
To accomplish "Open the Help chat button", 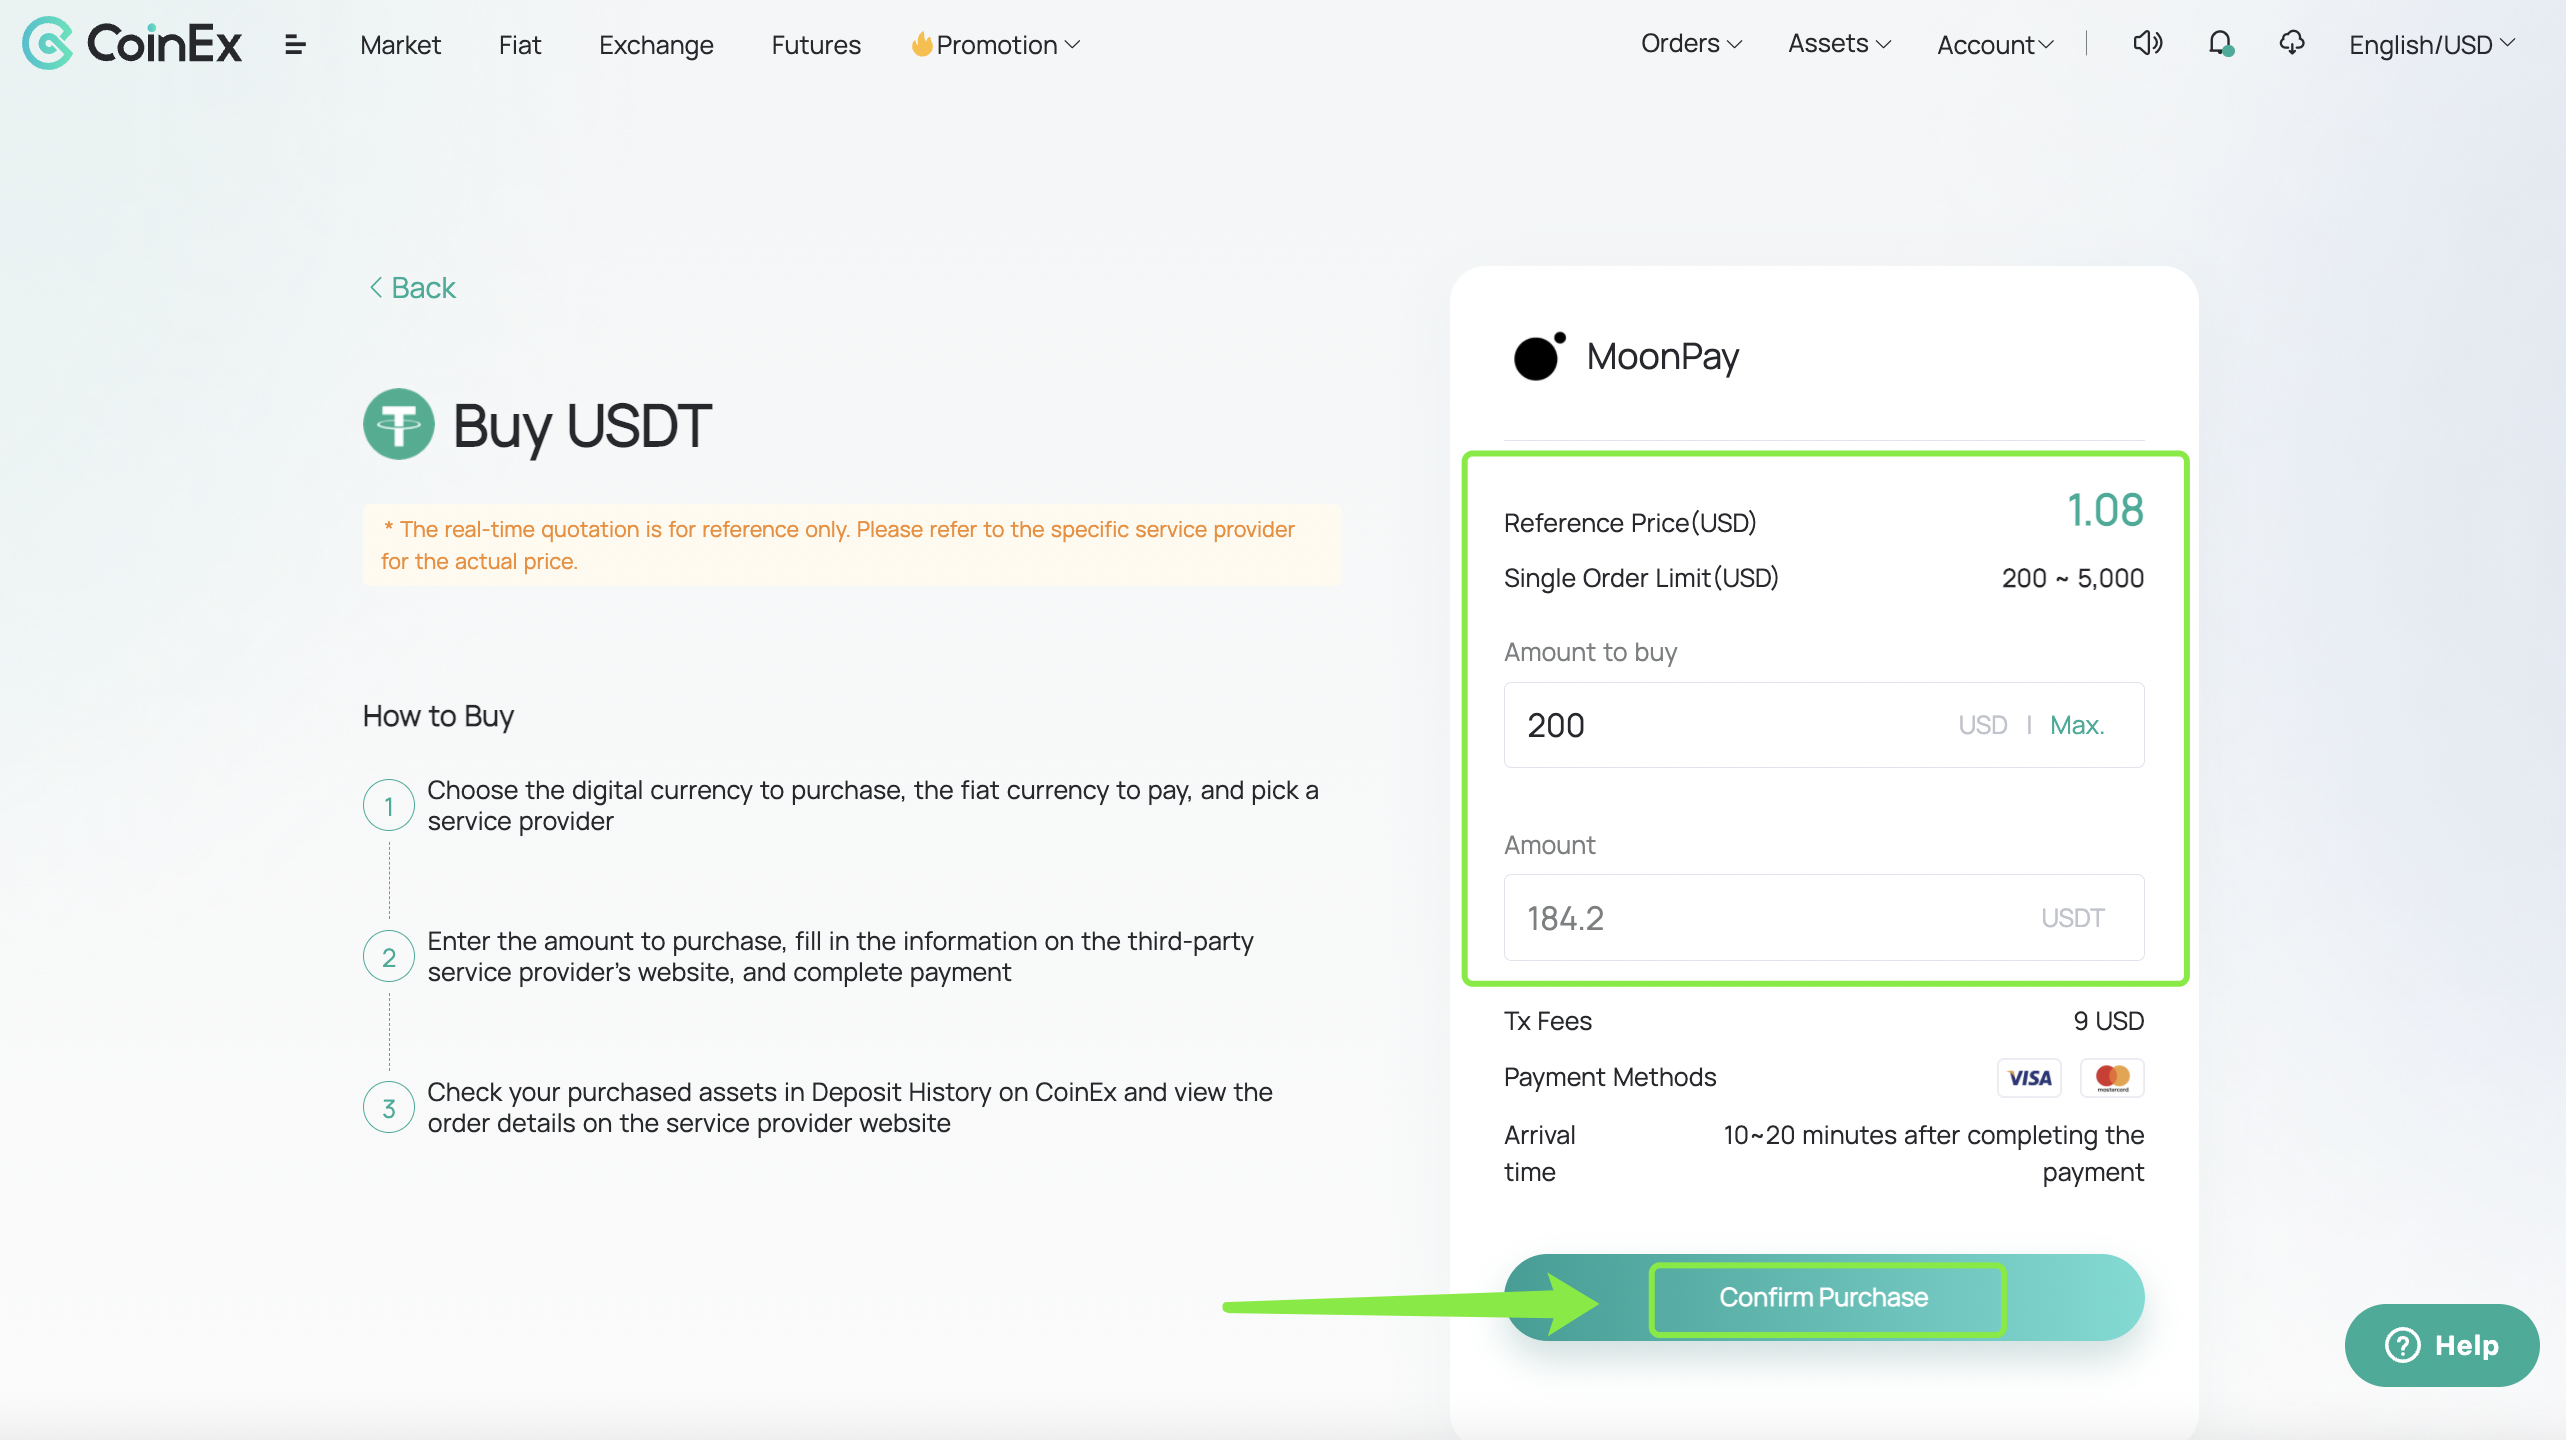I will pos(2441,1345).
